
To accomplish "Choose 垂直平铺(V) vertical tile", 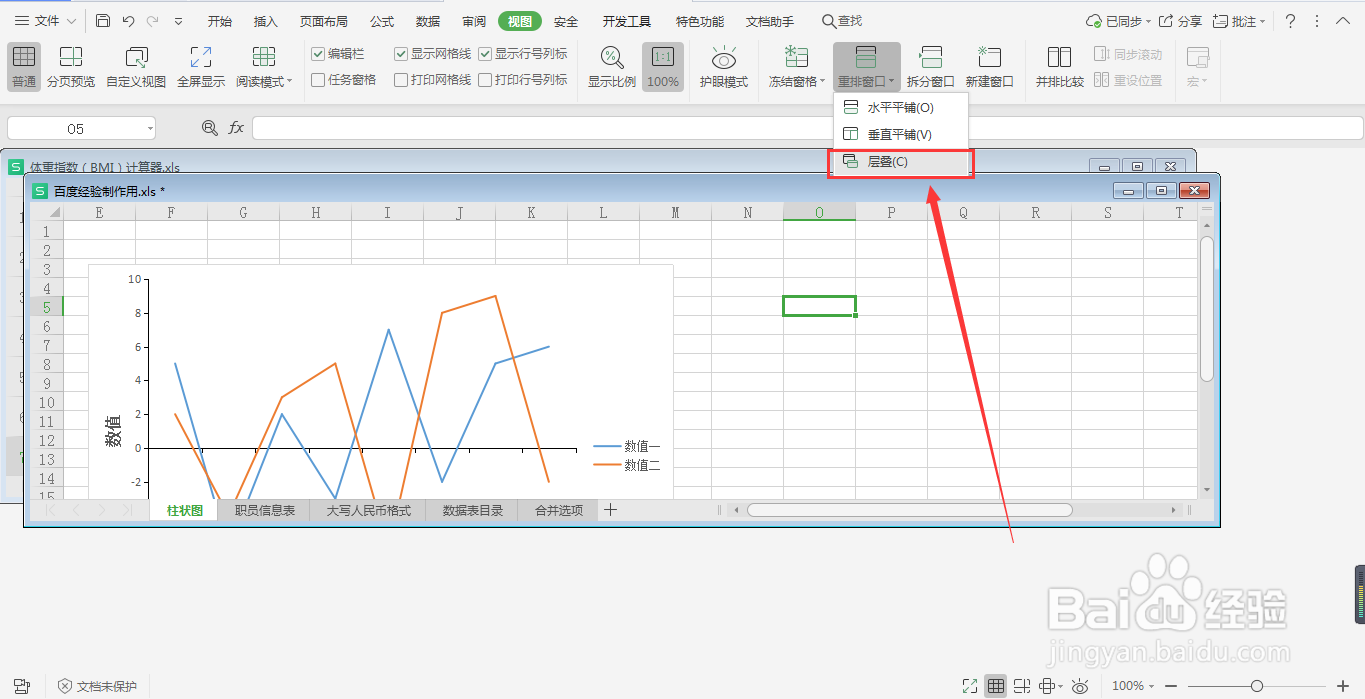I will pos(901,134).
